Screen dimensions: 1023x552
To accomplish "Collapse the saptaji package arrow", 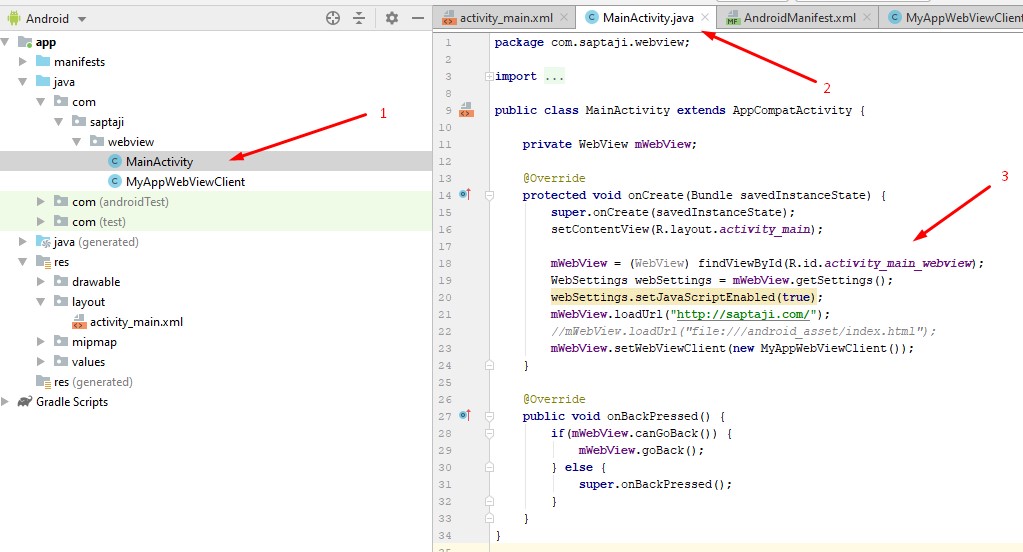I will (59, 121).
